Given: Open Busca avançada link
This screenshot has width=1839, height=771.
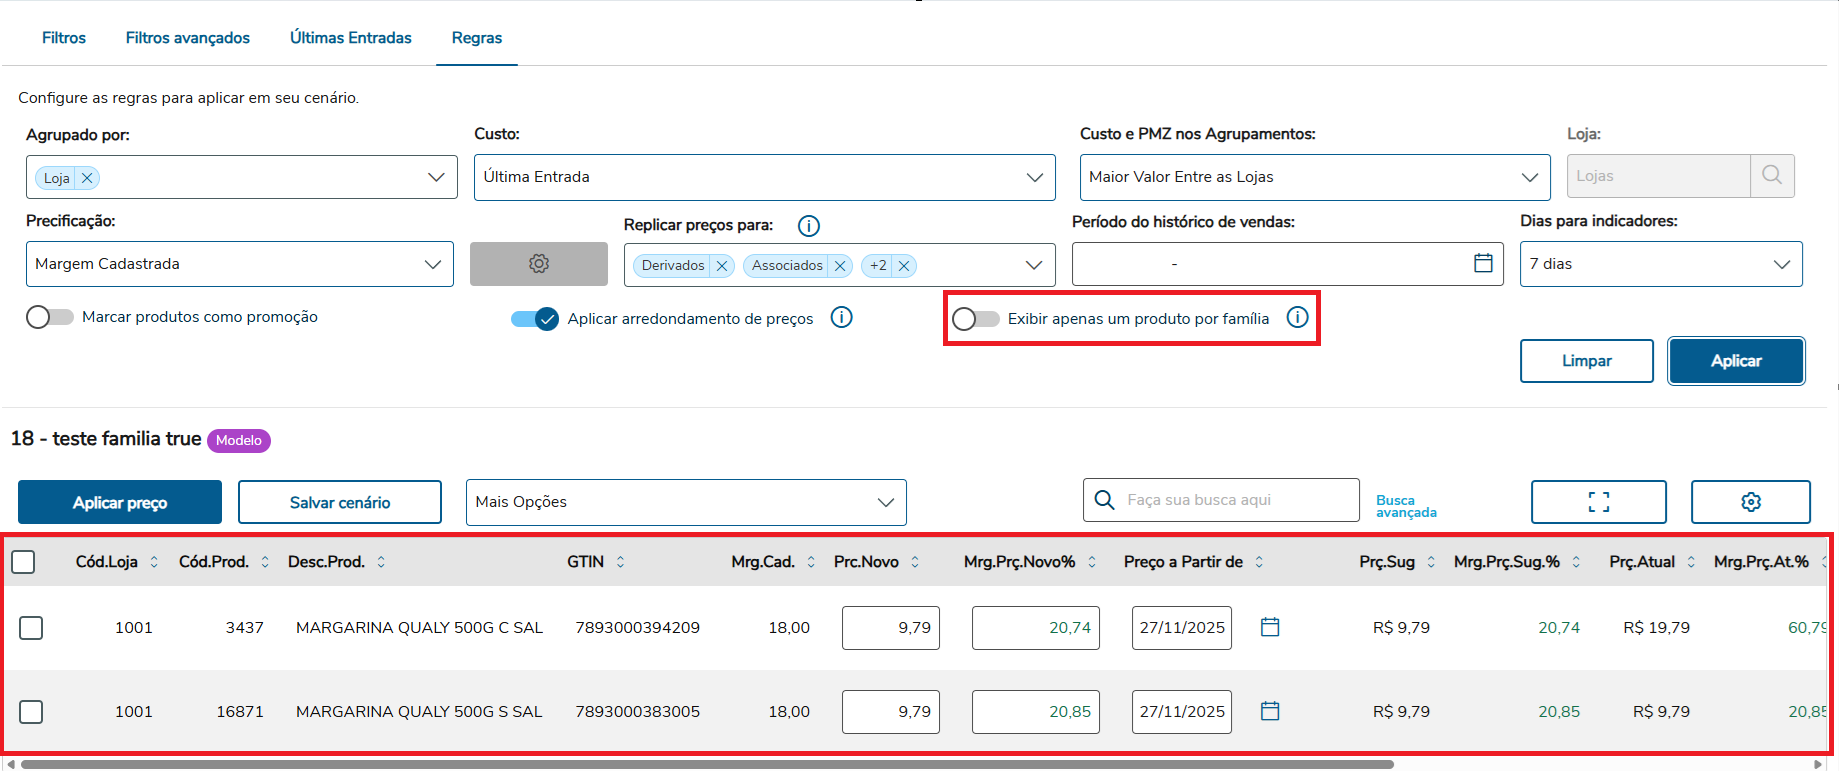Looking at the screenshot, I should point(1406,506).
